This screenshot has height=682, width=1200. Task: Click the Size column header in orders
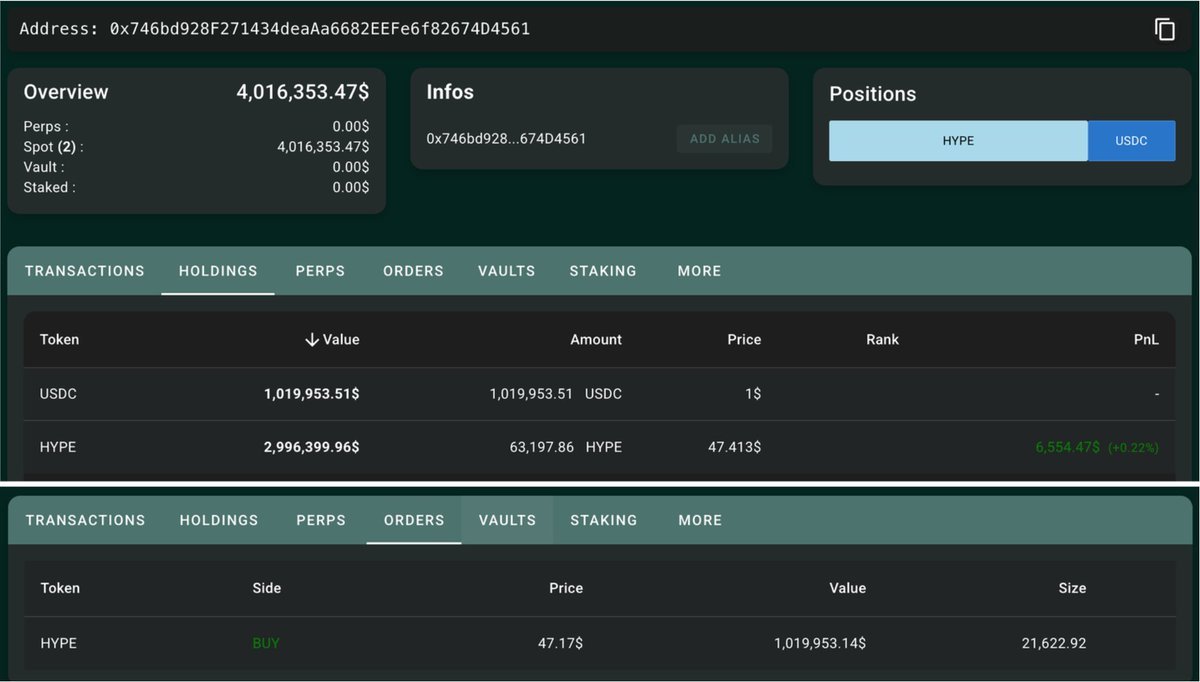[x=1072, y=588]
